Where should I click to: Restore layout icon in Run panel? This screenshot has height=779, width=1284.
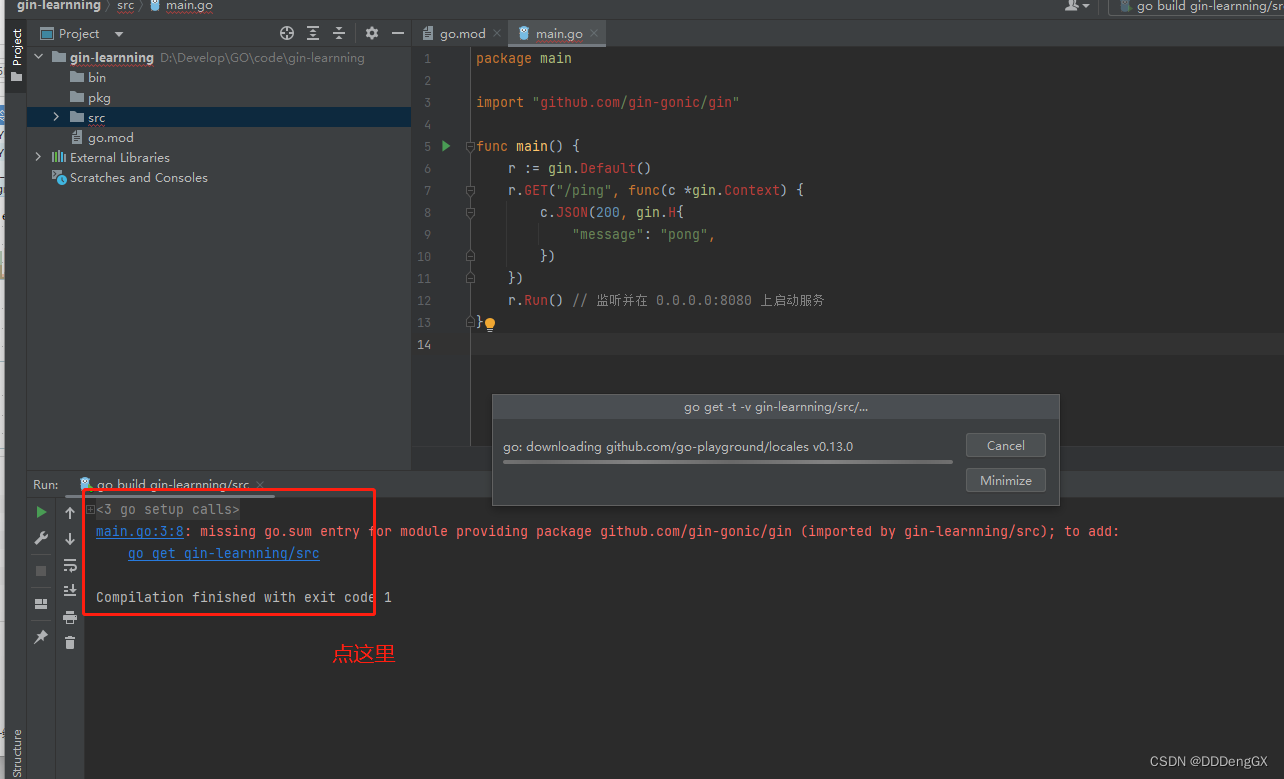[41, 604]
